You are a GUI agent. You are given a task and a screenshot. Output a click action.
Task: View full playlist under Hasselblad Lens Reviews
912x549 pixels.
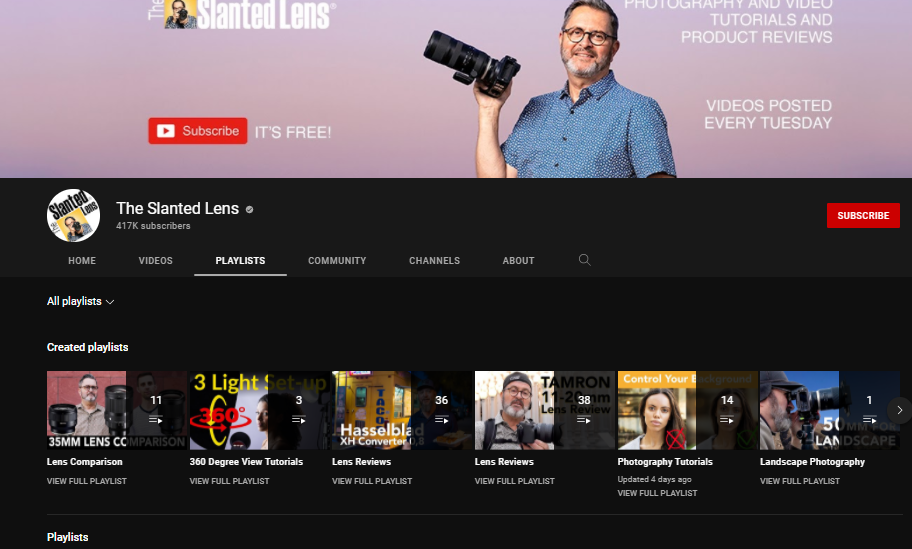tap(372, 481)
